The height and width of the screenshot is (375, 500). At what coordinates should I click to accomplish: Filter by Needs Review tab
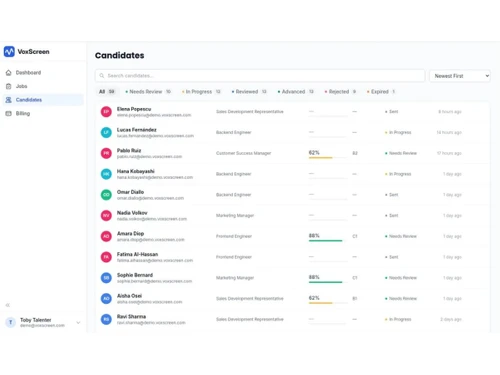148,92
